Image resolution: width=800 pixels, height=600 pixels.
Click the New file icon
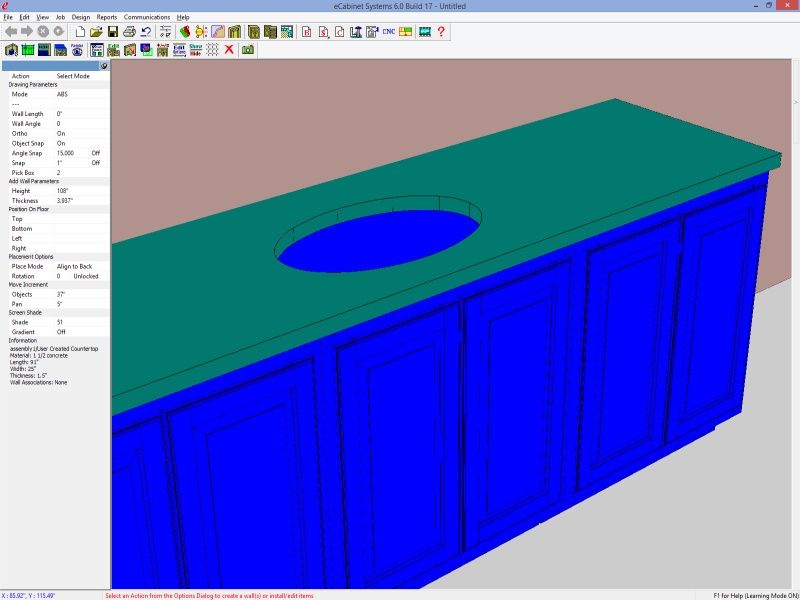click(x=79, y=32)
